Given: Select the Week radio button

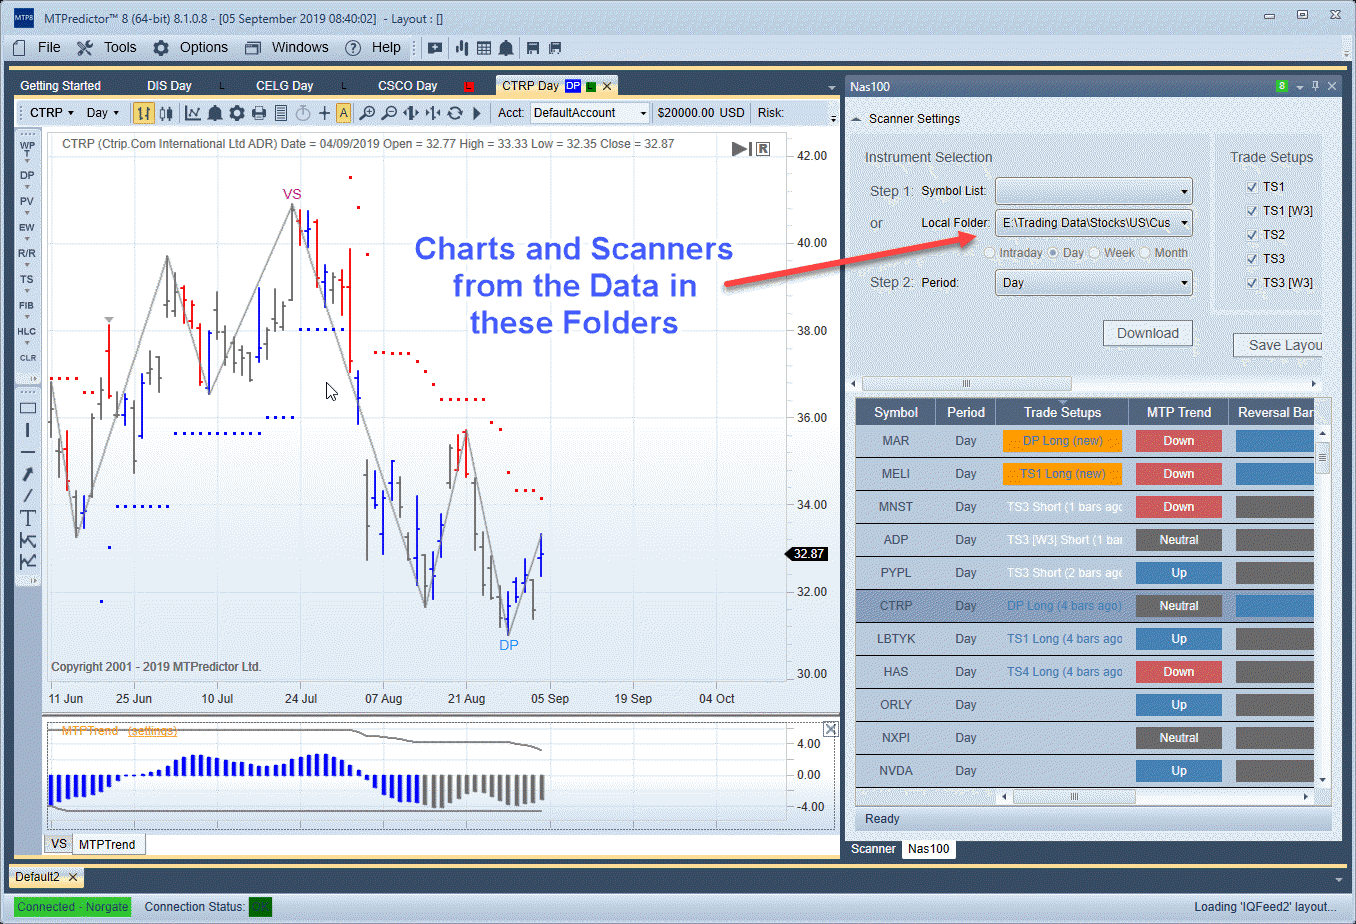Looking at the screenshot, I should point(1094,253).
